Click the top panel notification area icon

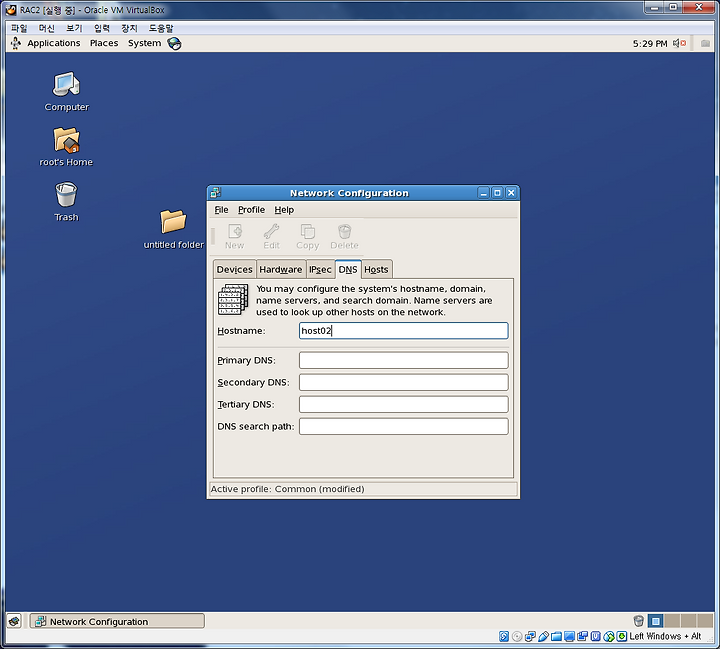(x=705, y=44)
